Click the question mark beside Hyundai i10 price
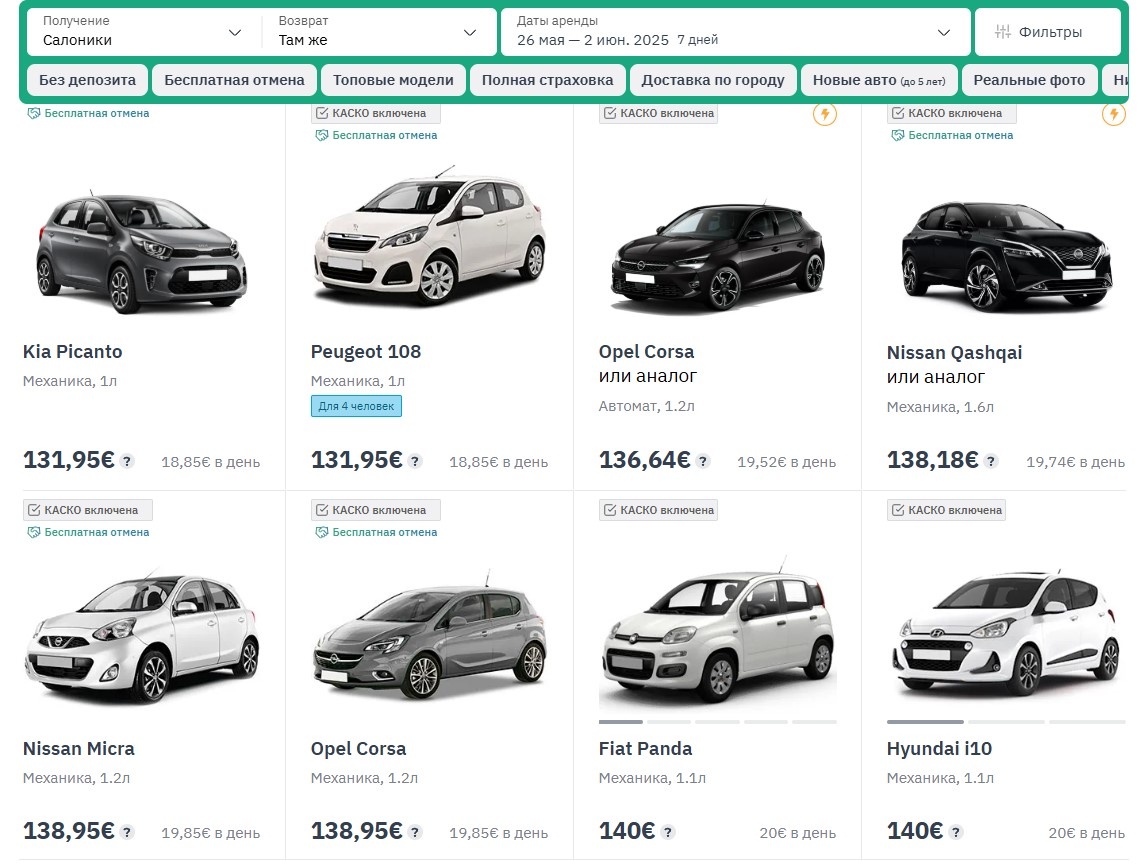Viewport: 1142px width, 866px height. pyautogui.click(x=955, y=831)
